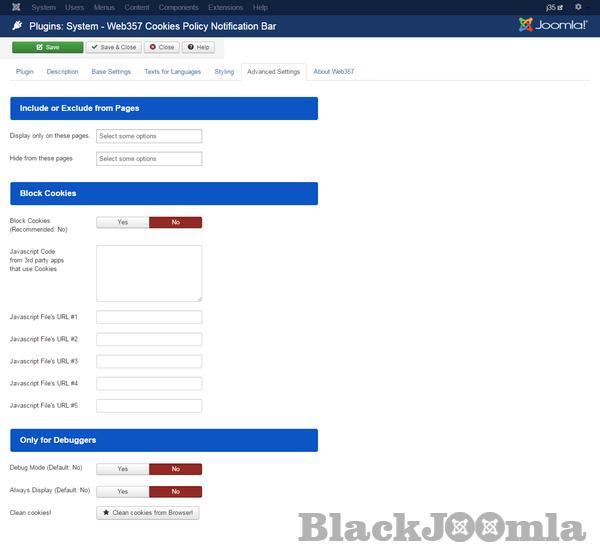Enable Debug Mode with Yes
This screenshot has width=600, height=557.
[123, 468]
